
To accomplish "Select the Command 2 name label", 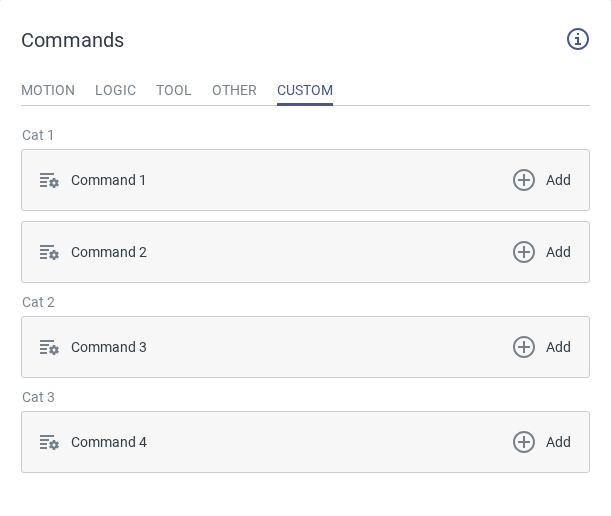I will [x=109, y=252].
